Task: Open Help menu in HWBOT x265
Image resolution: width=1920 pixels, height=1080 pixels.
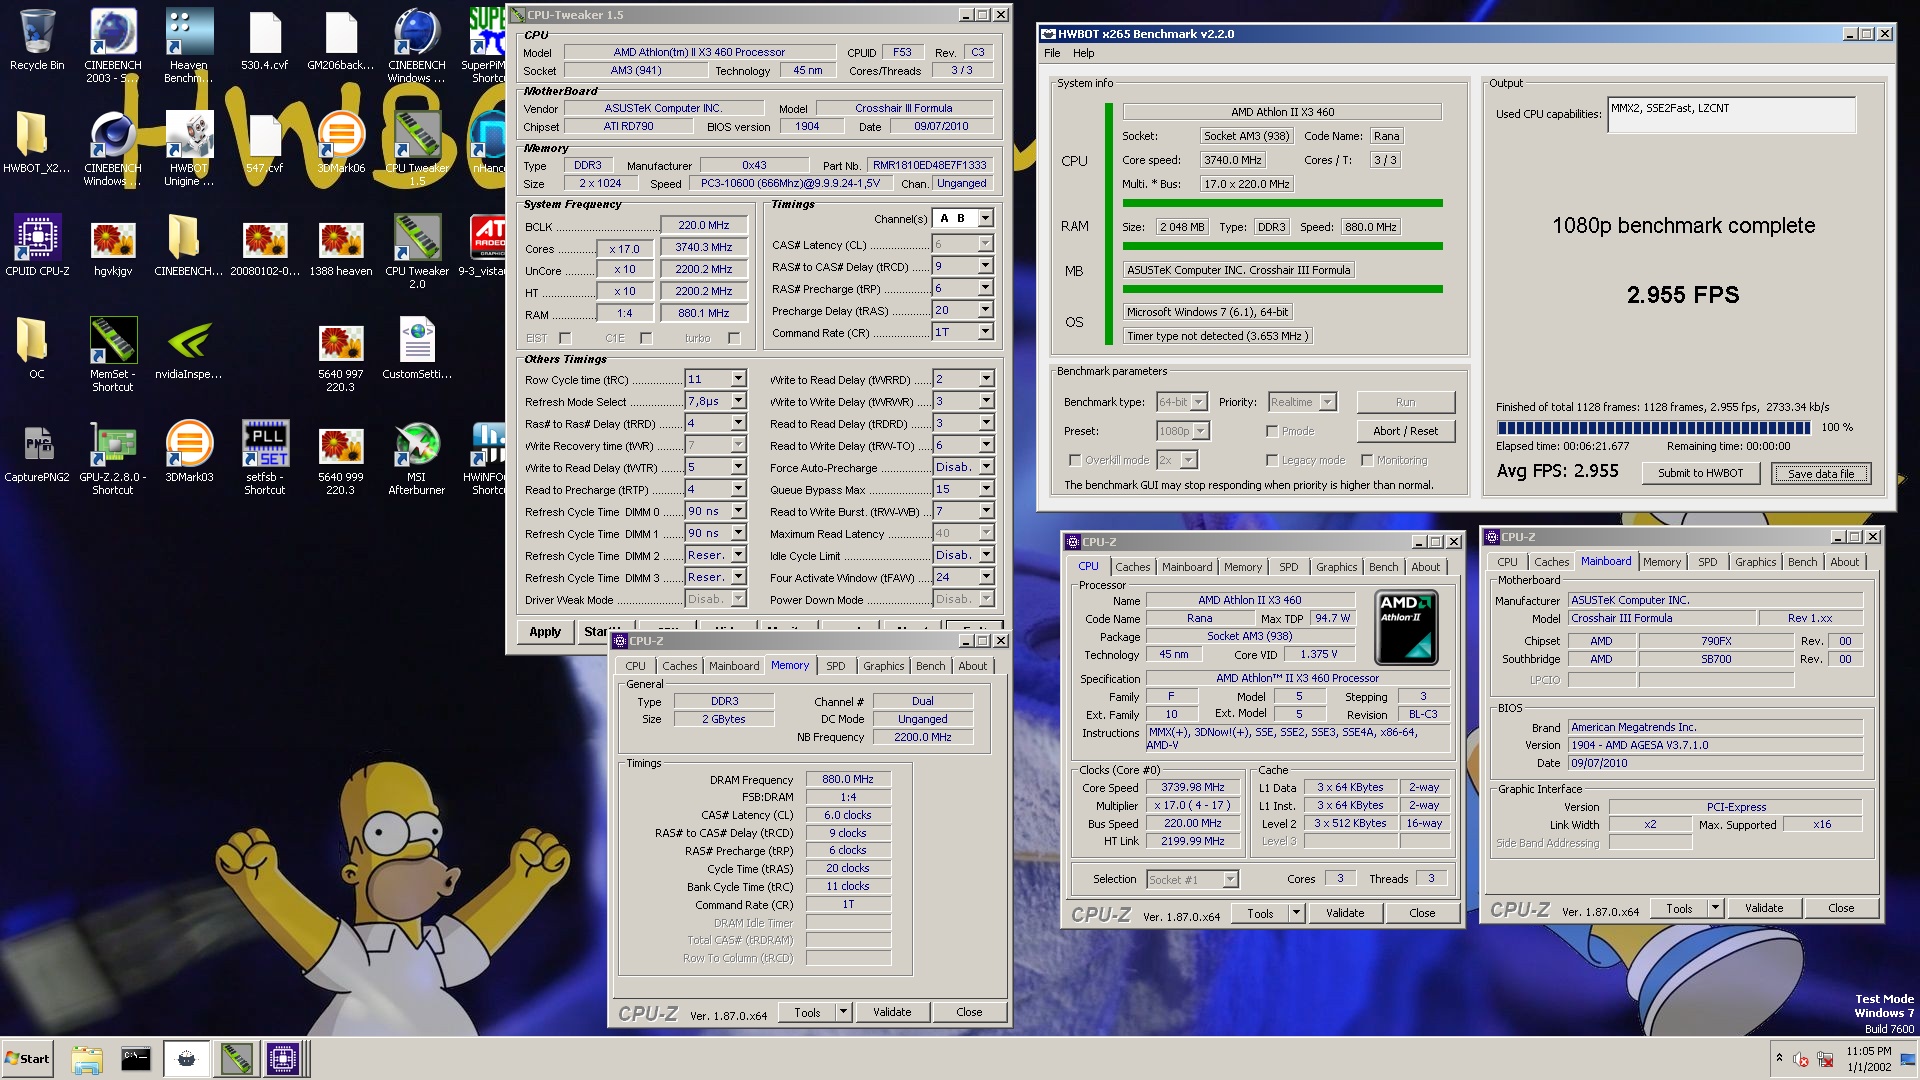Action: [x=1084, y=53]
